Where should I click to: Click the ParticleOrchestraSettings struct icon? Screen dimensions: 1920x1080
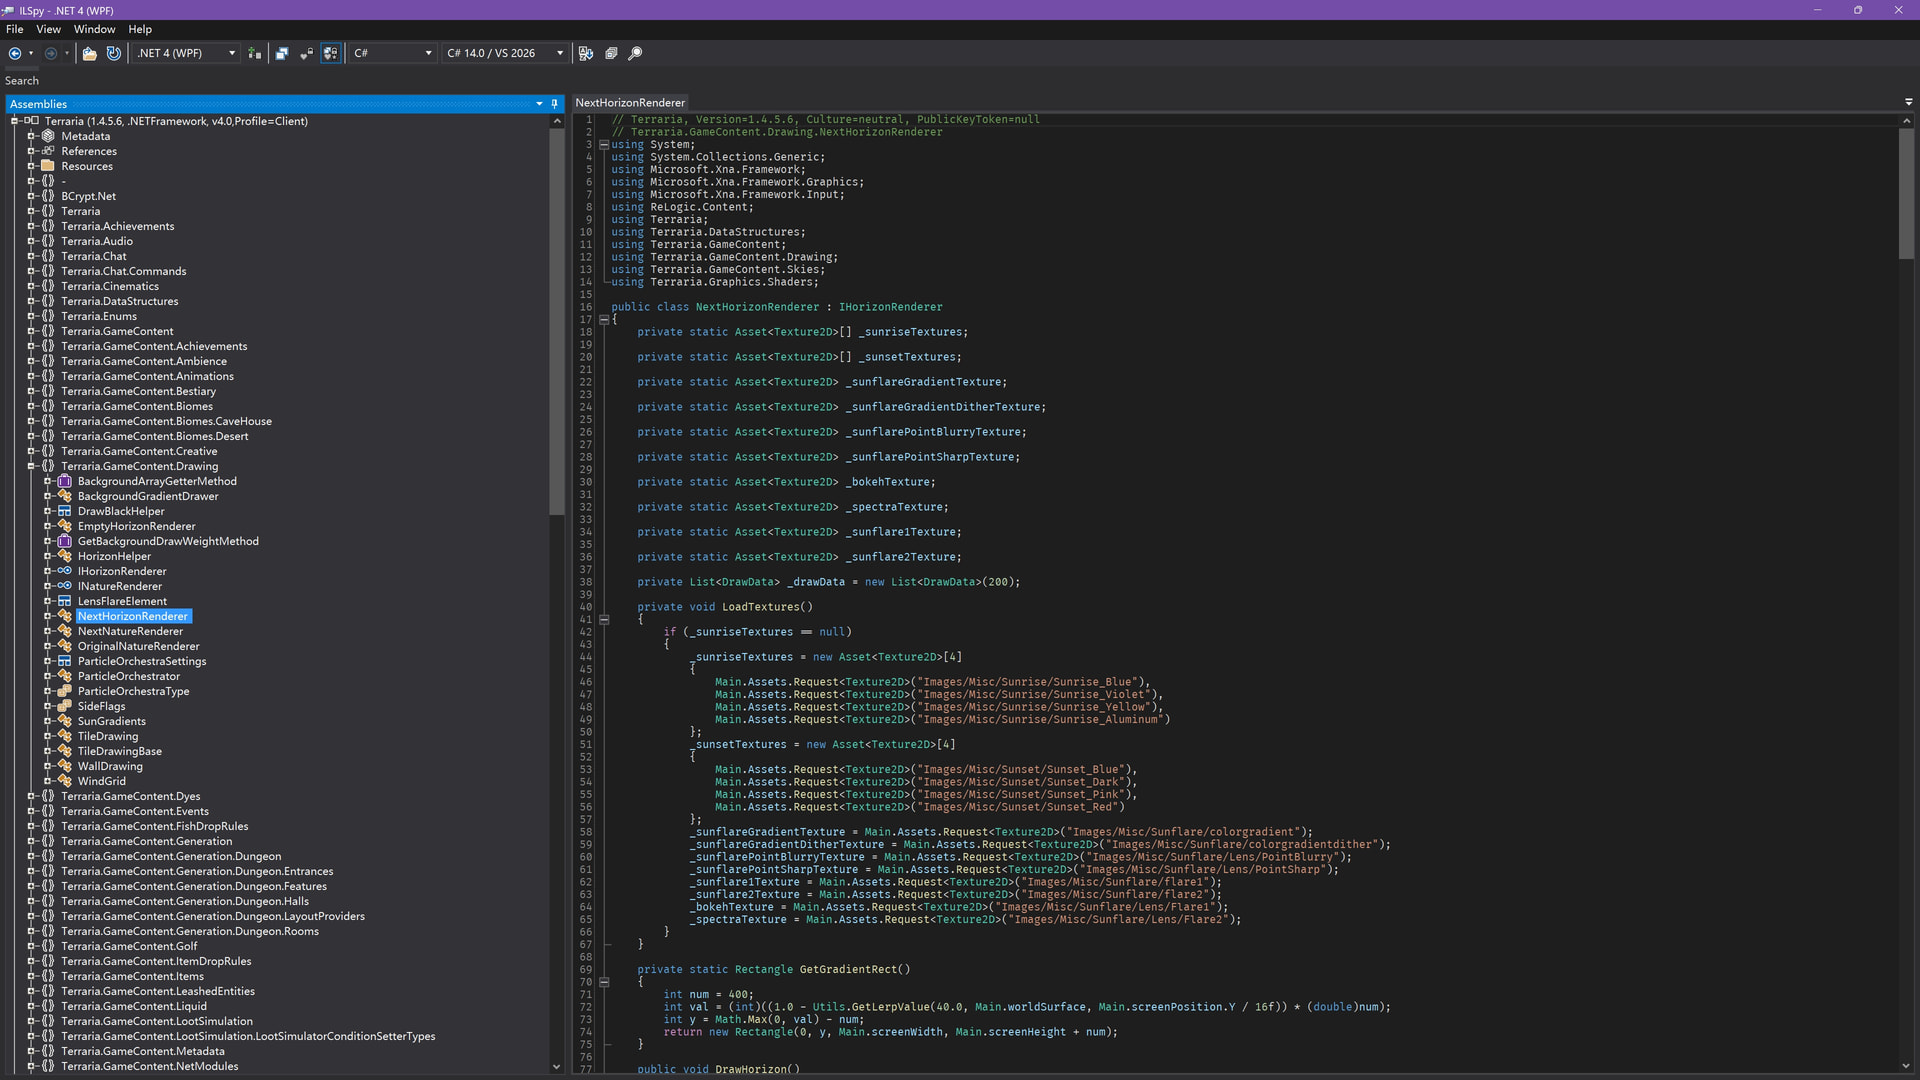[x=65, y=661]
